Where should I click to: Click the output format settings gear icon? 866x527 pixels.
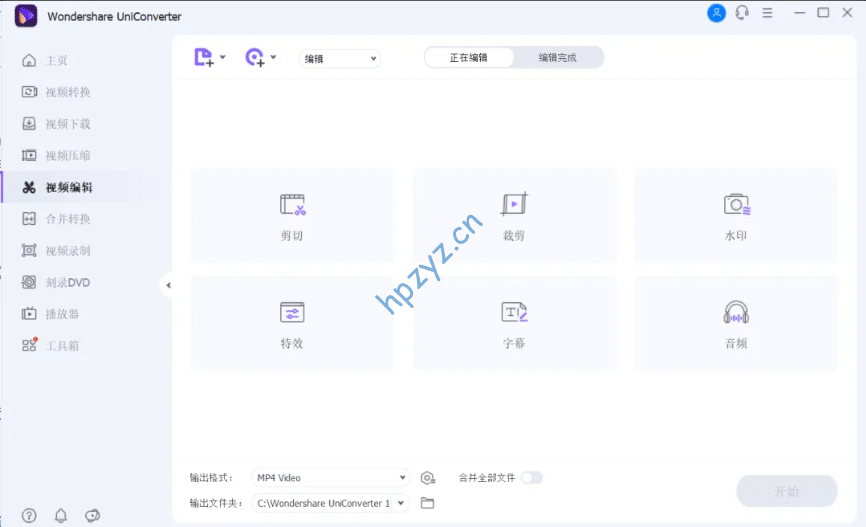coord(427,478)
